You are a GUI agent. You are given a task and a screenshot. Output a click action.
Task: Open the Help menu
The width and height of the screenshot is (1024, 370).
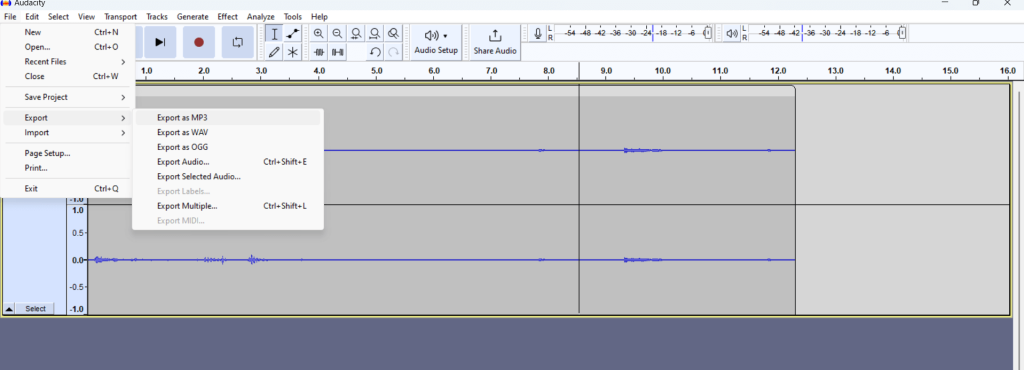(319, 16)
